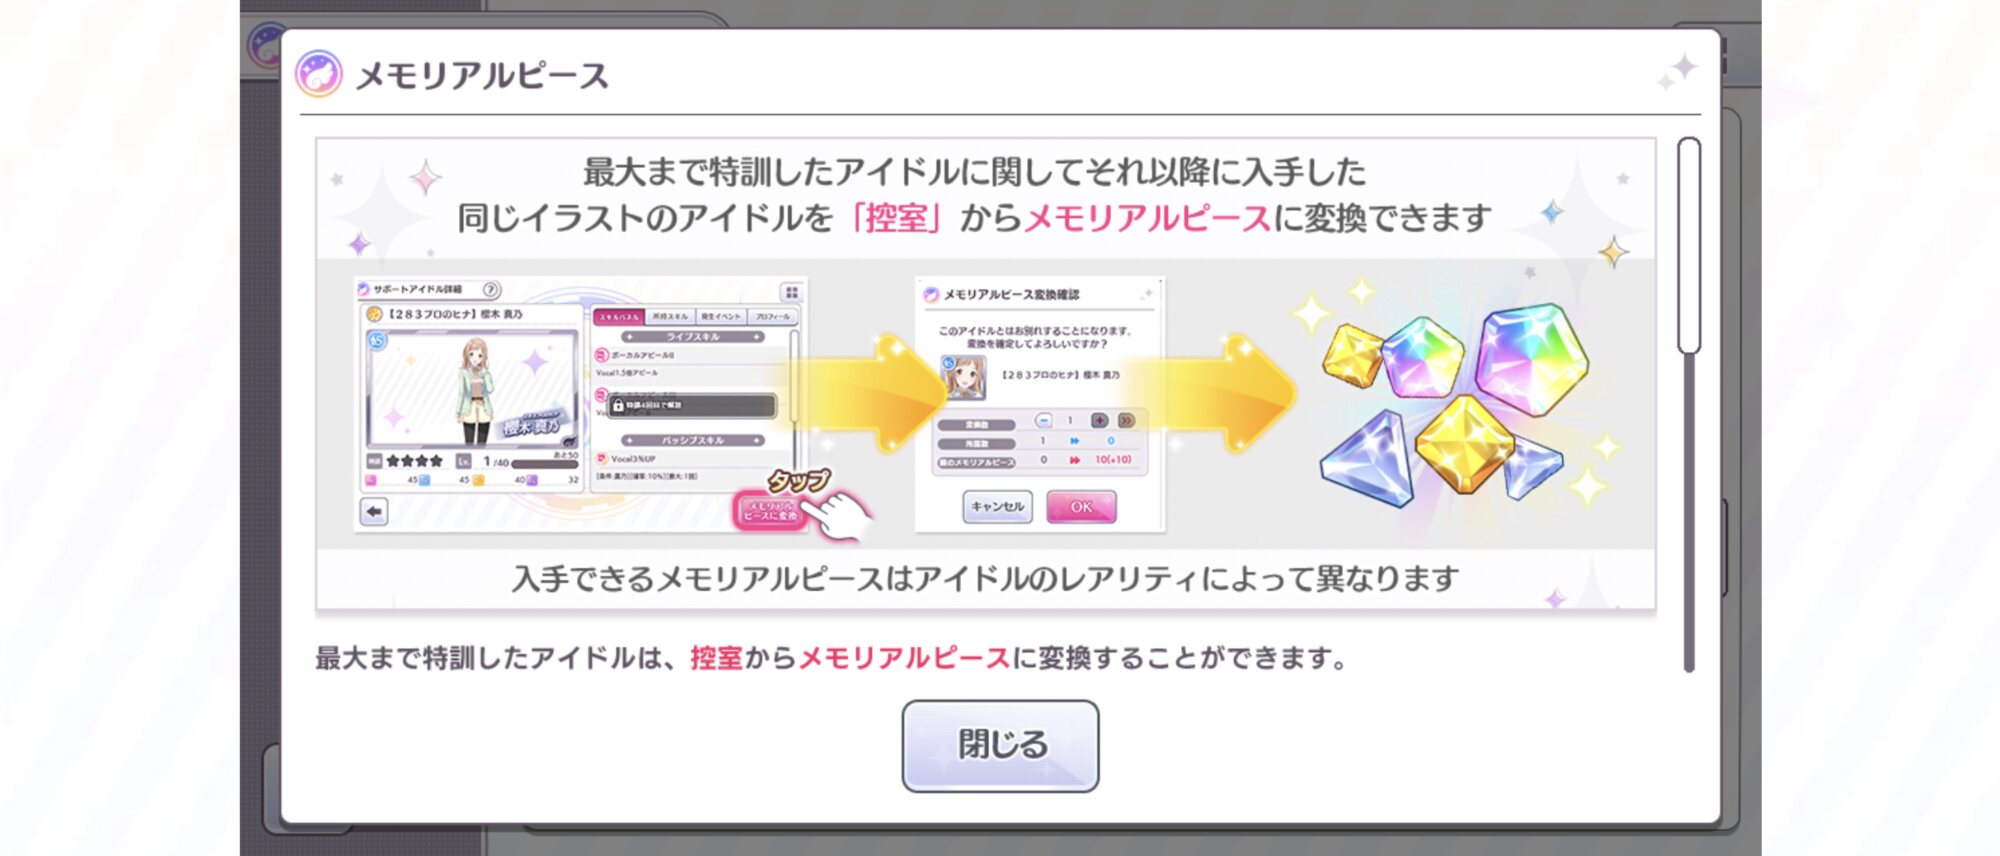Click the メモリアルピース header icon

point(319,75)
